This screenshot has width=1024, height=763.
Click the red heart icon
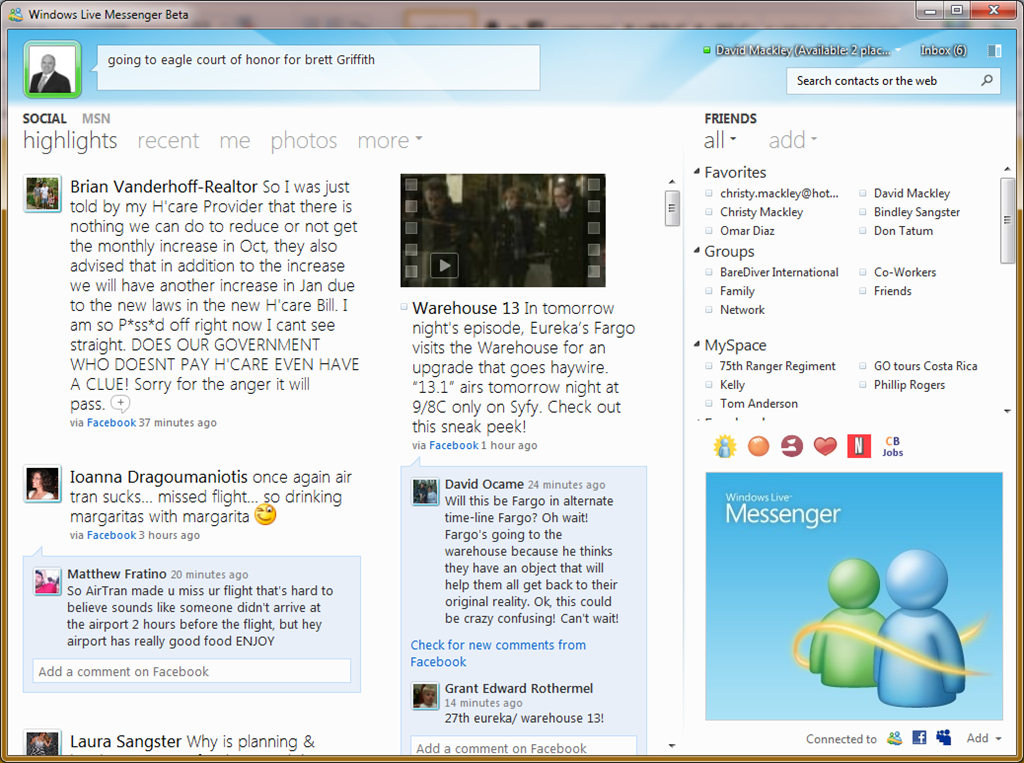(825, 446)
